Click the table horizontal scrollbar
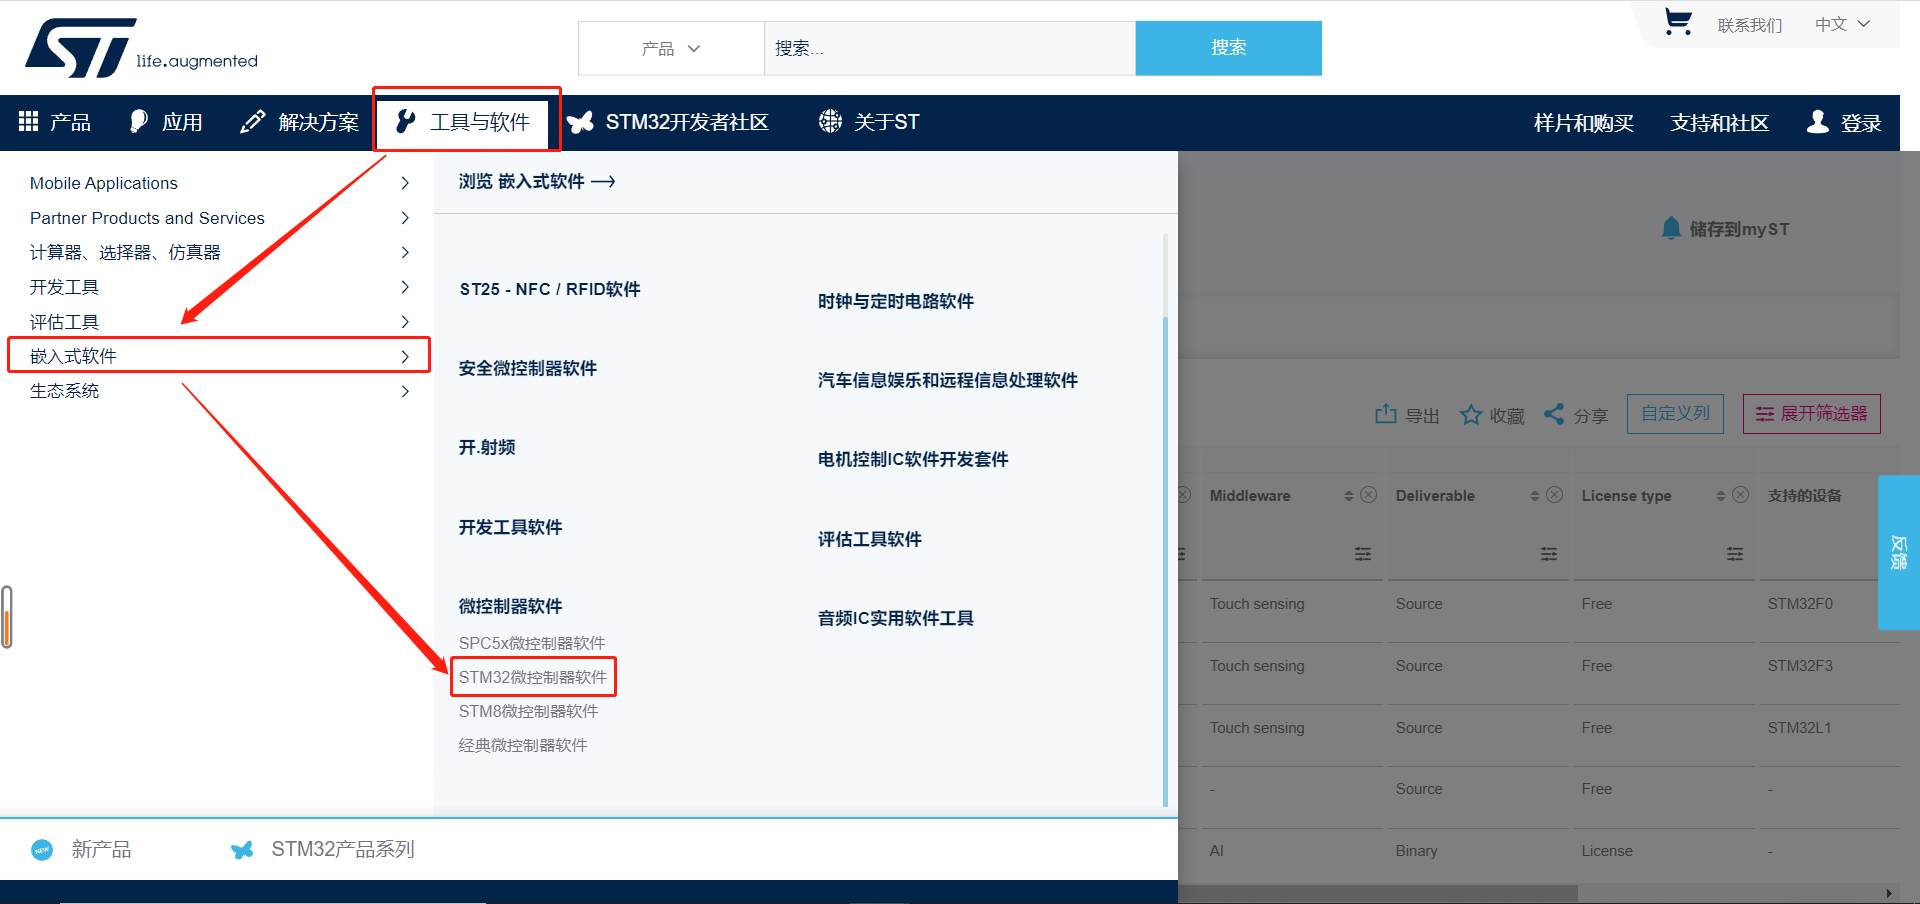 point(1378,893)
